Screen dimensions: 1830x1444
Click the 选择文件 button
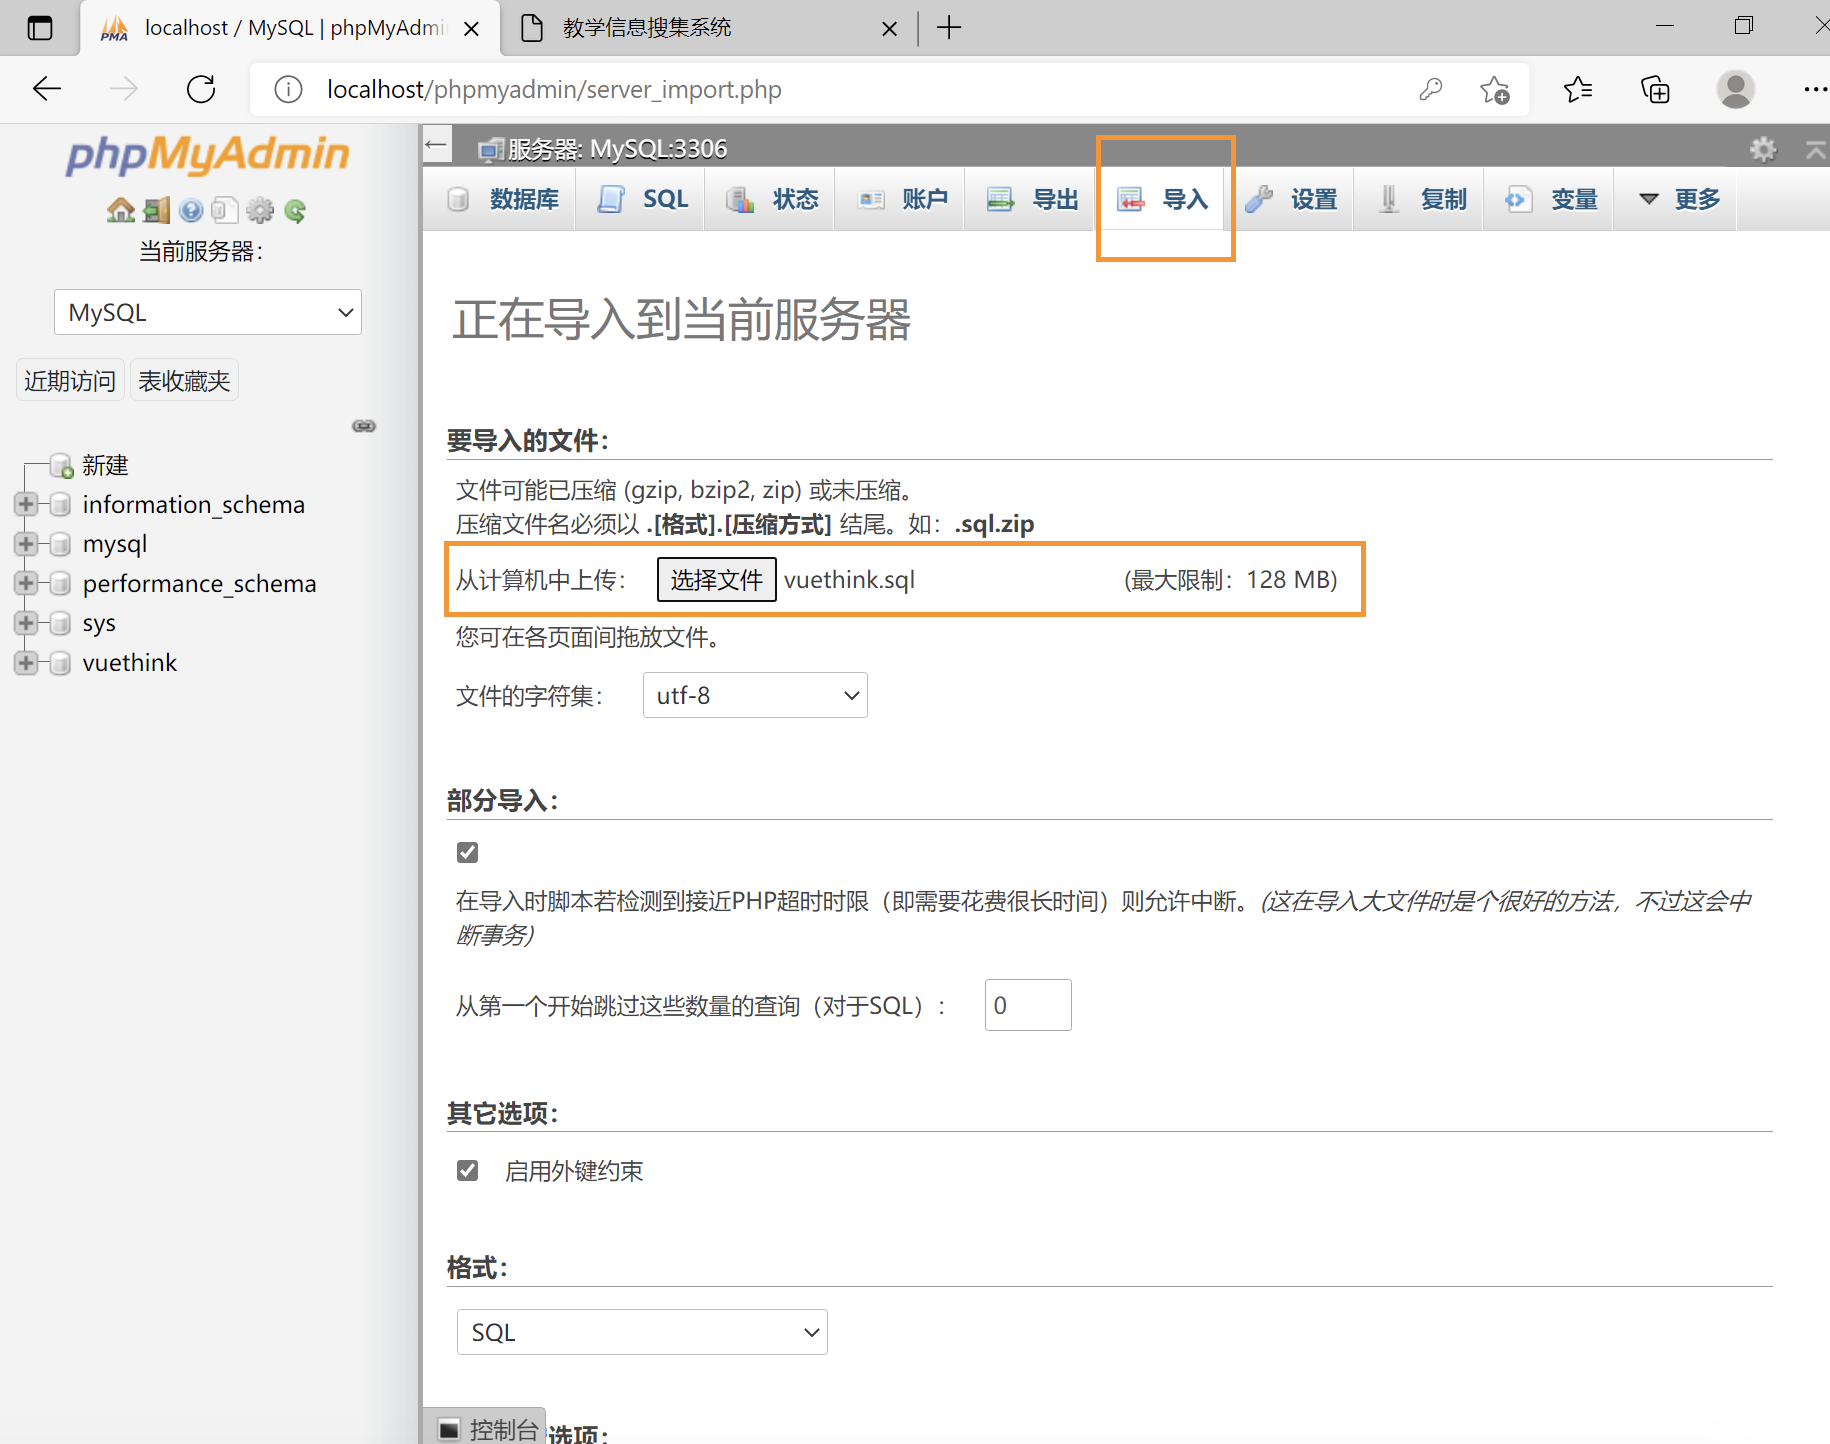(716, 580)
